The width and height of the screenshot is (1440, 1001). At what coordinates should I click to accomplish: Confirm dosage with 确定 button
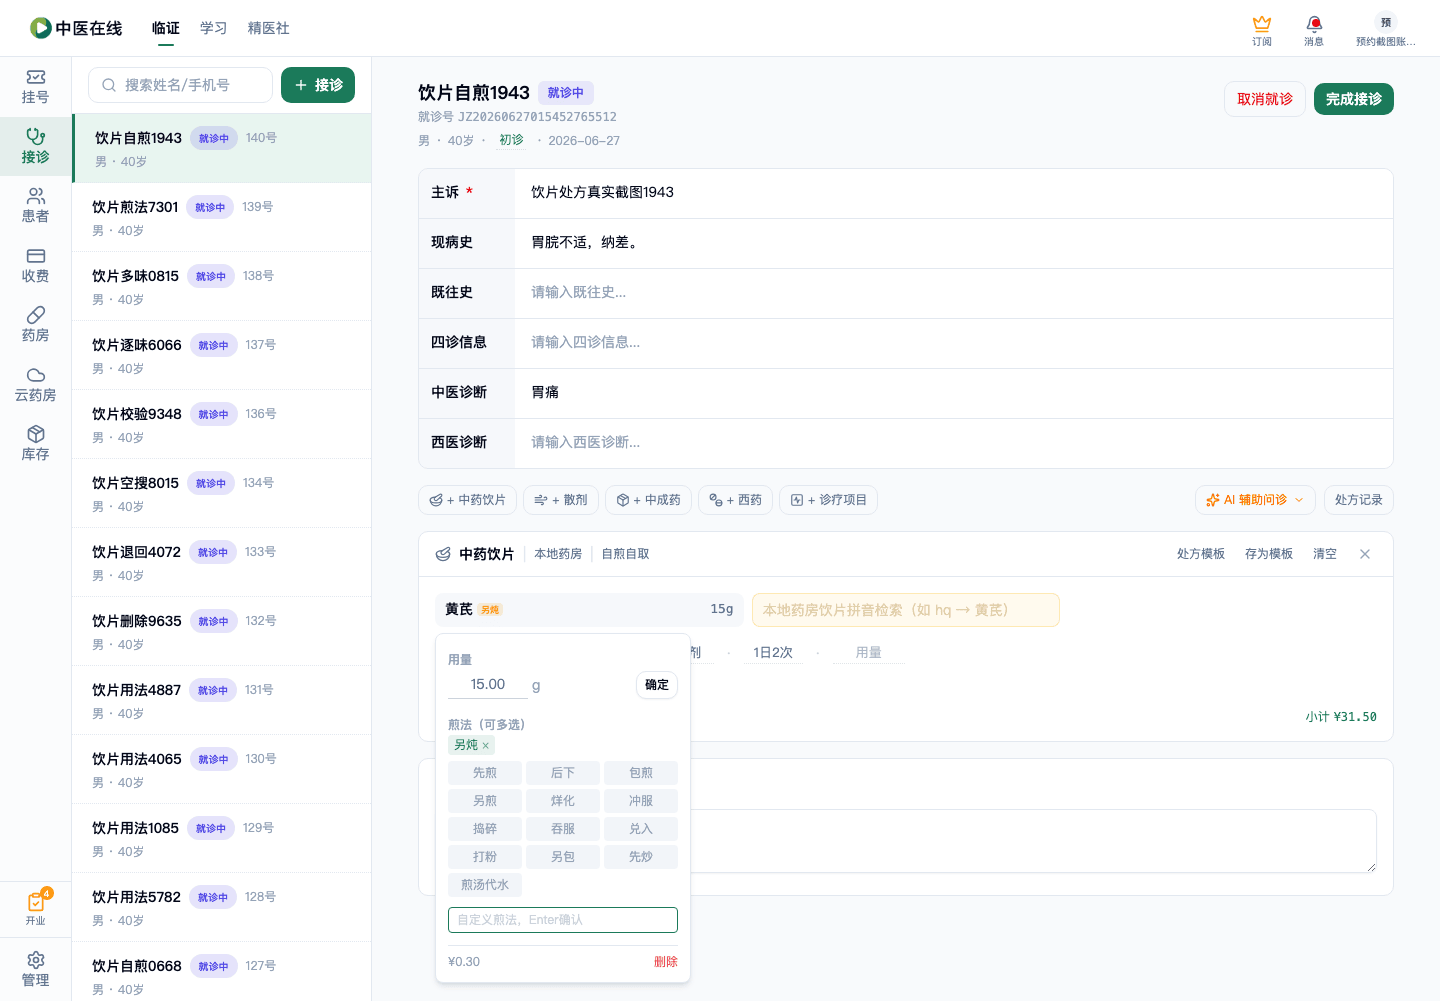[x=657, y=685]
